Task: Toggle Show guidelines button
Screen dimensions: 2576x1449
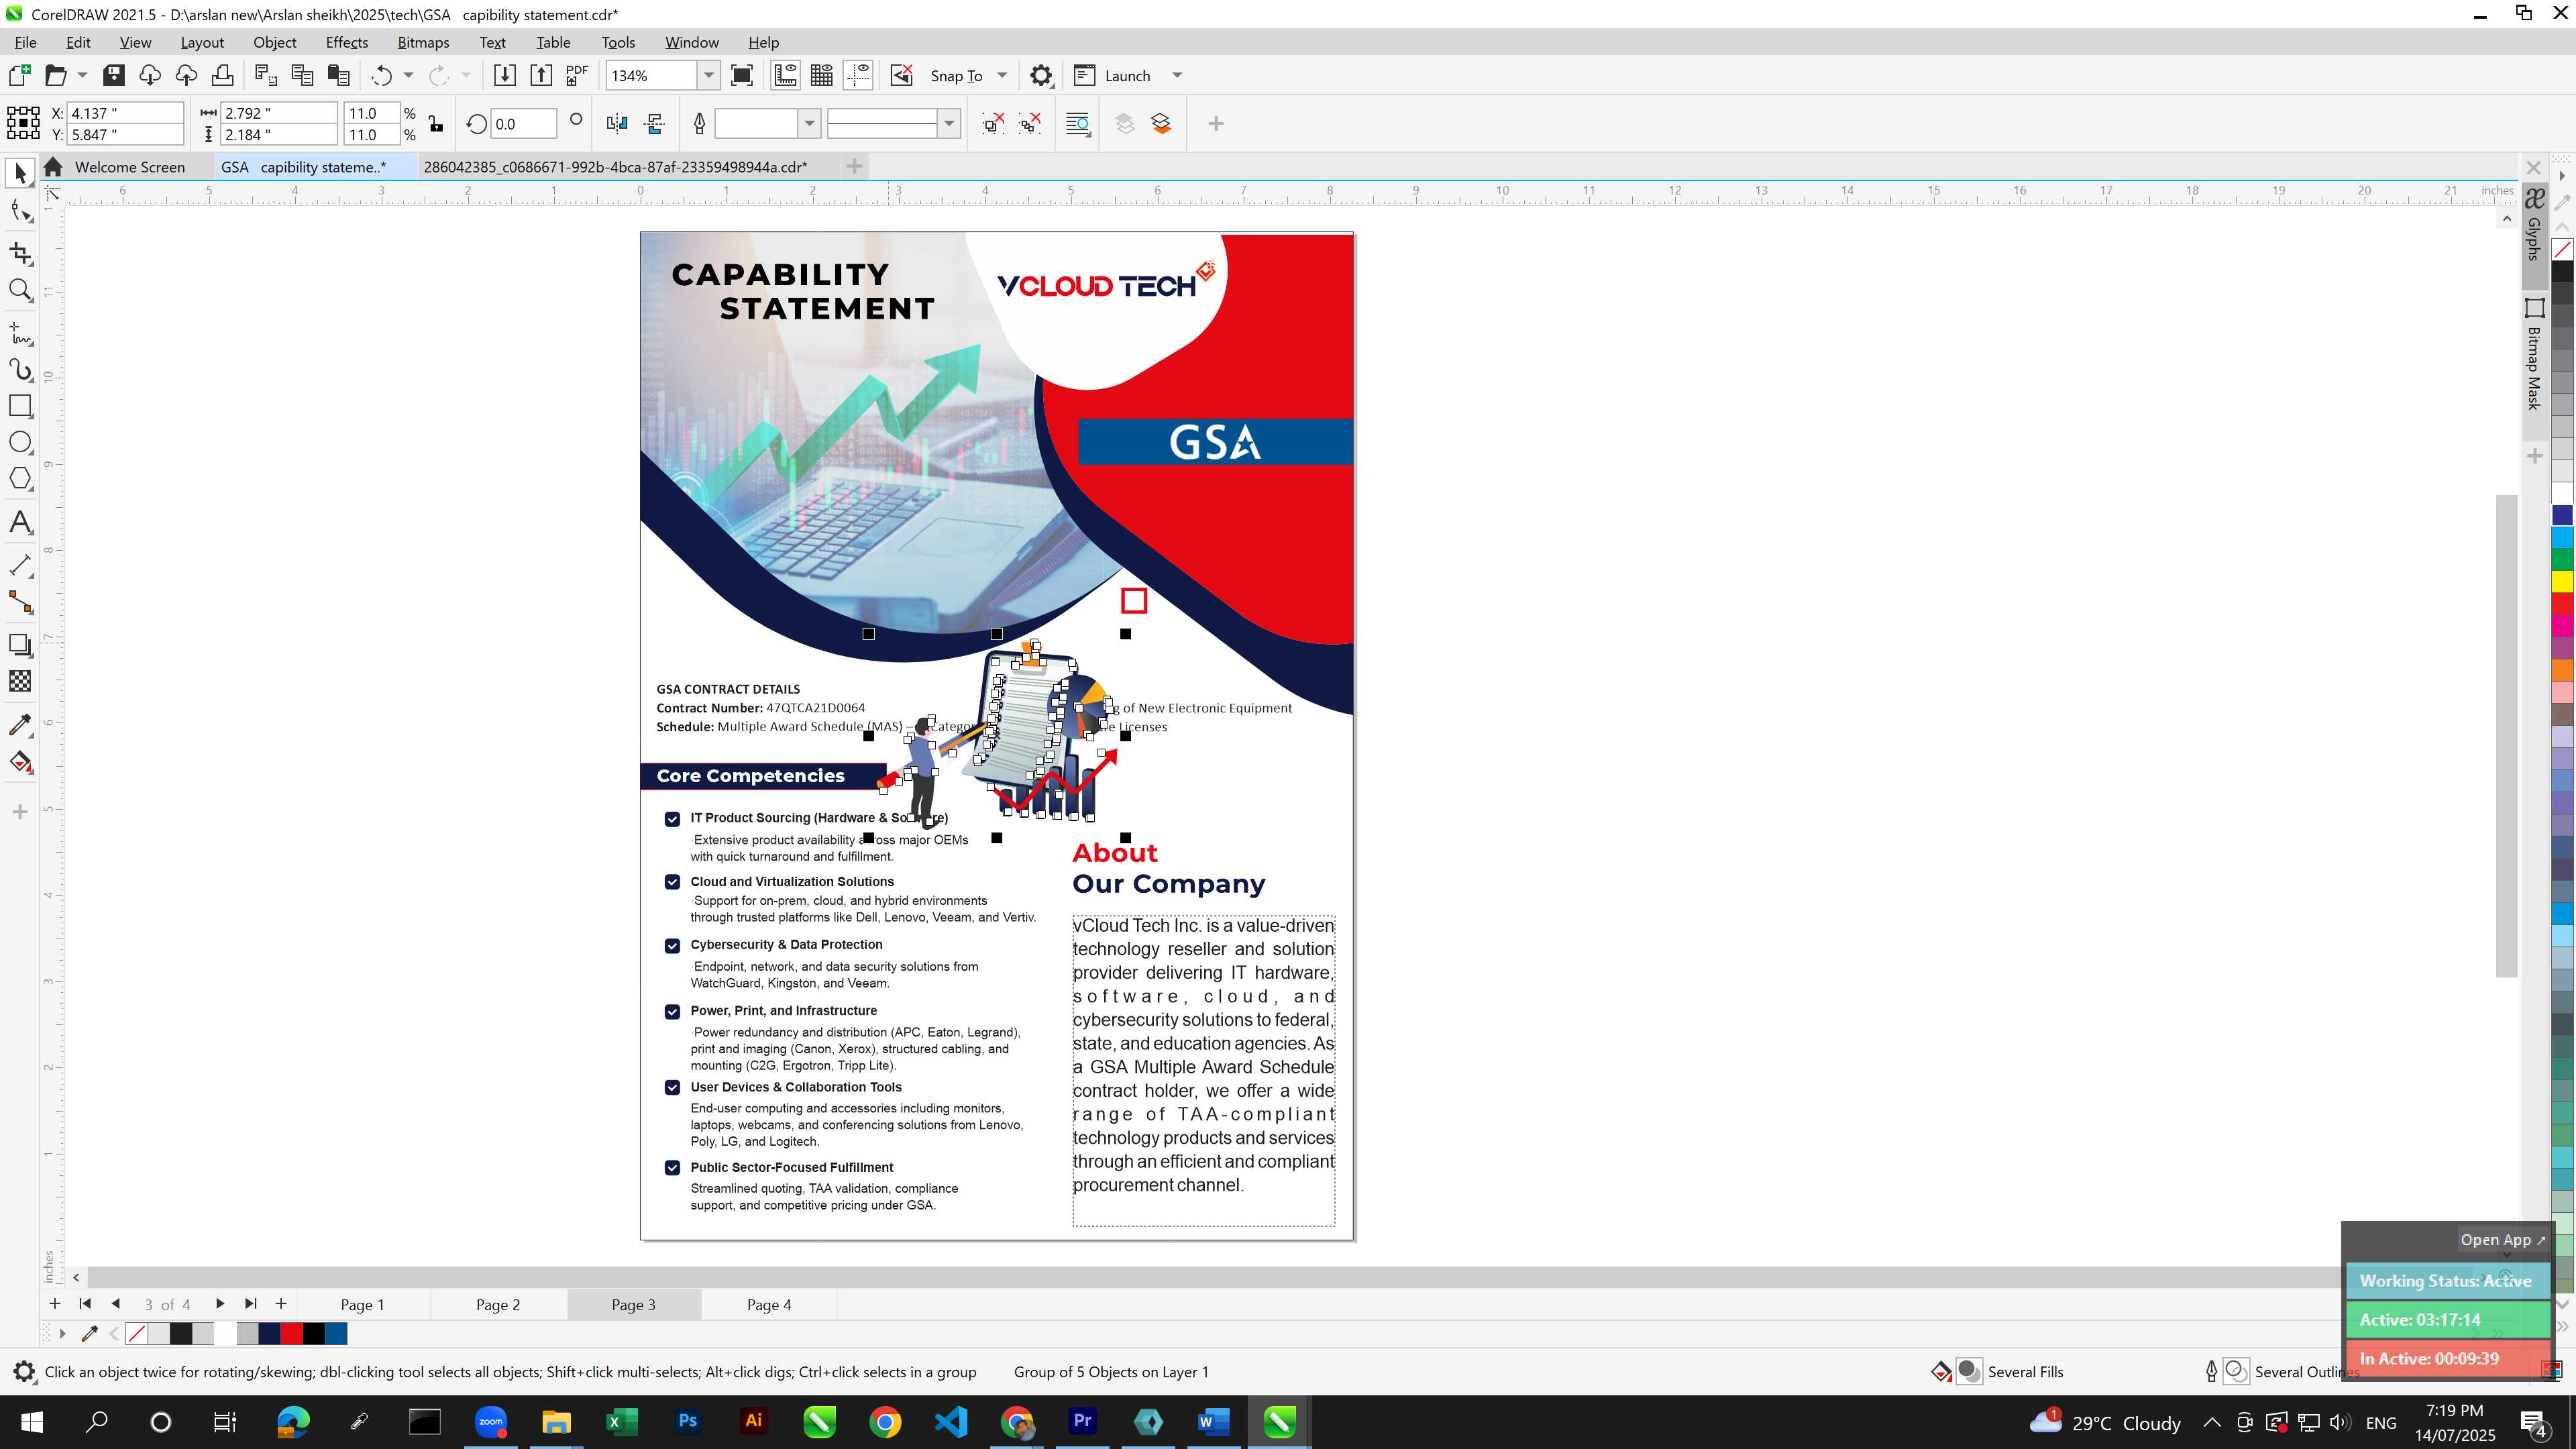Action: 858,75
